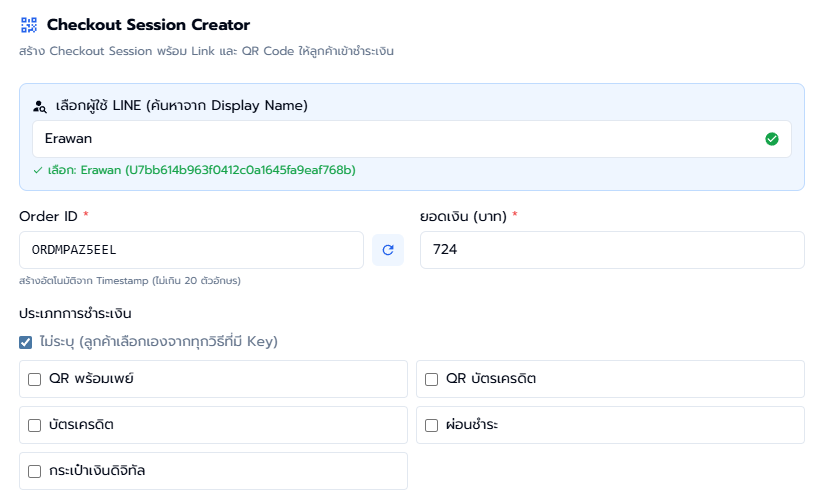Click the Order ID field ORDMPAZ5EEL

pos(192,250)
